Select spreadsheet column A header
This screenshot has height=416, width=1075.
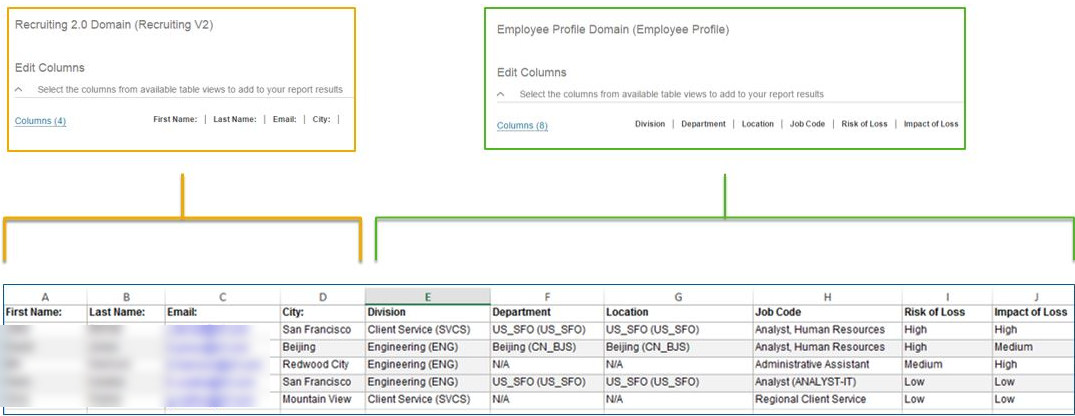pyautogui.click(x=45, y=296)
